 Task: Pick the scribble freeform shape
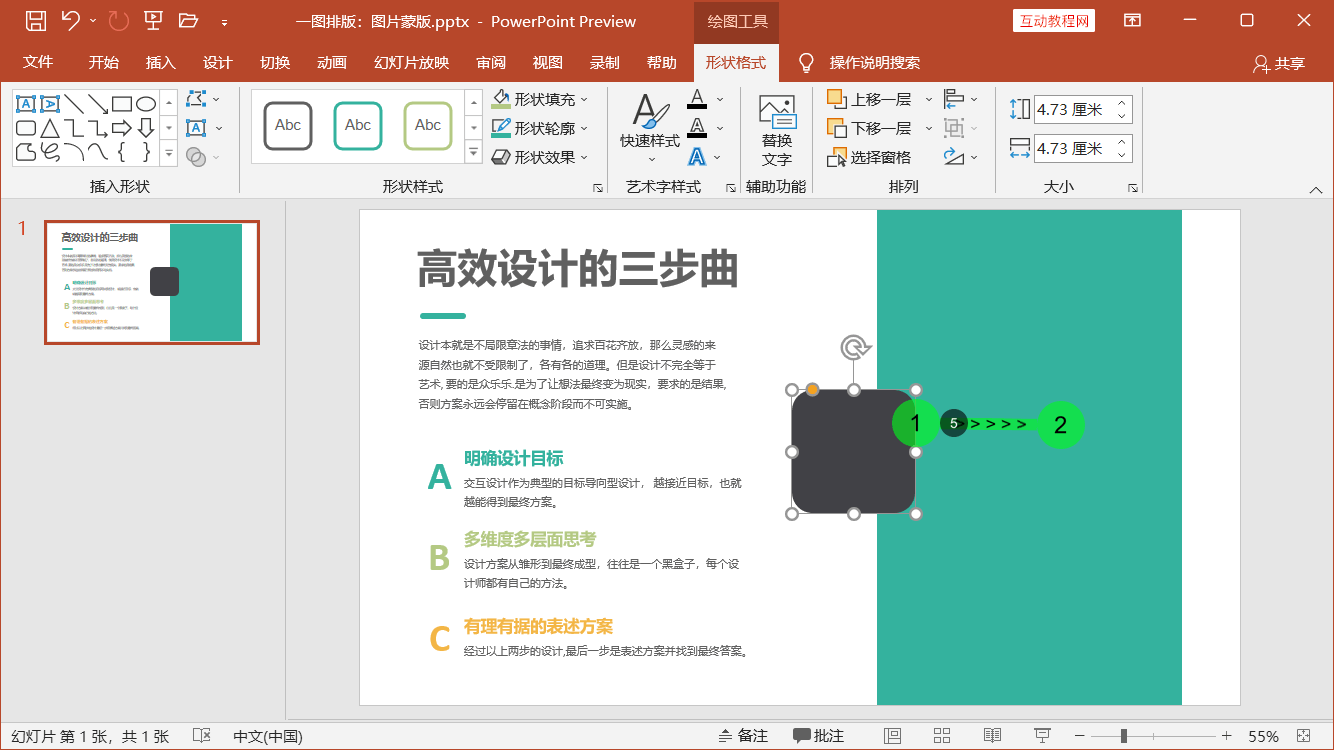click(x=50, y=152)
